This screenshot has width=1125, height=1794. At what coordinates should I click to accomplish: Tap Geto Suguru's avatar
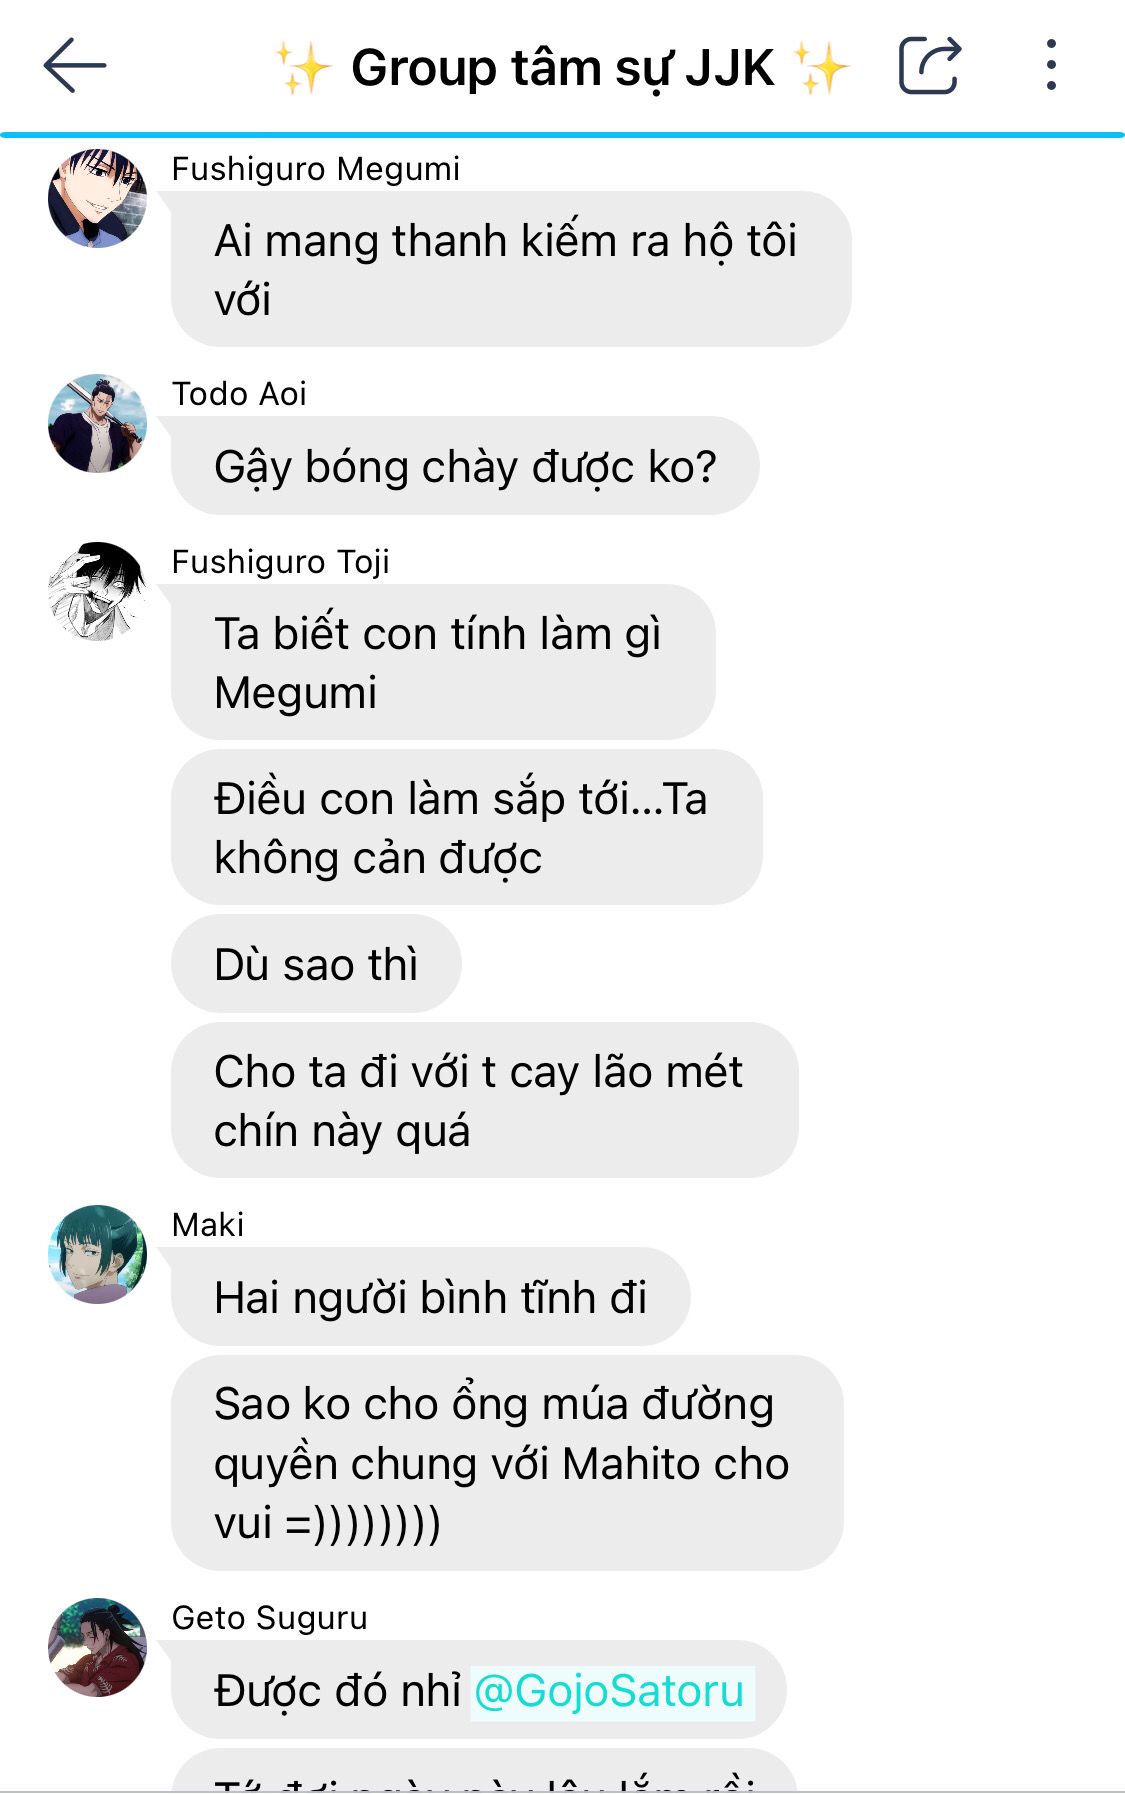[97, 1647]
